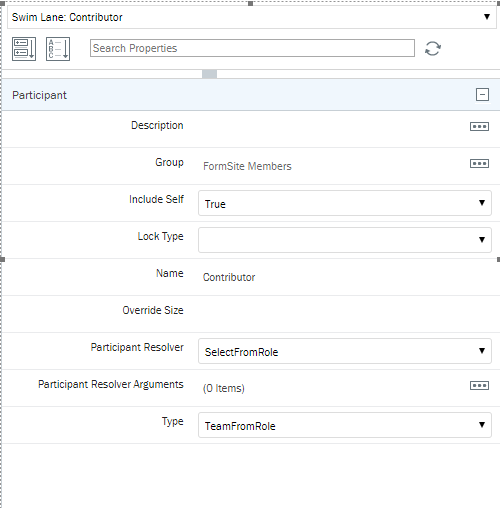This screenshot has height=510, width=500.
Task: Click the Name value Contributor
Action: click(229, 277)
